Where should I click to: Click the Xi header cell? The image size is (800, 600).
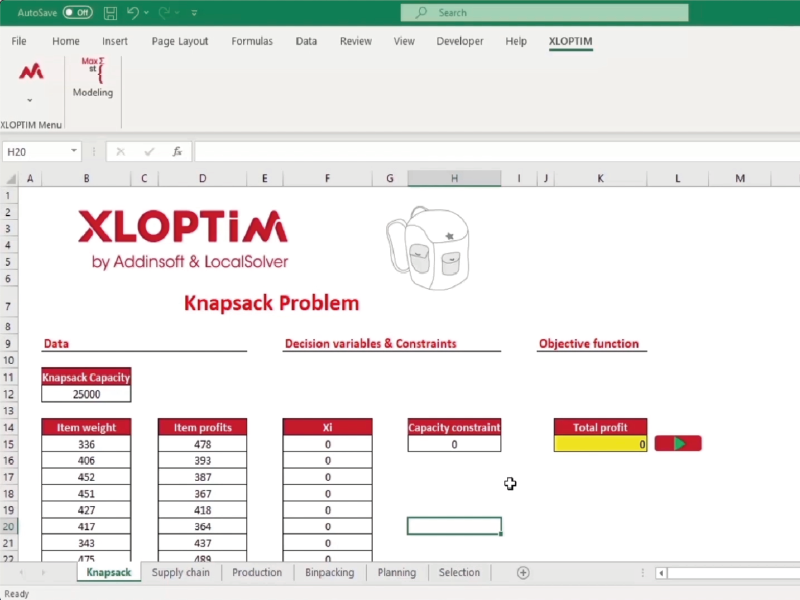click(x=327, y=428)
